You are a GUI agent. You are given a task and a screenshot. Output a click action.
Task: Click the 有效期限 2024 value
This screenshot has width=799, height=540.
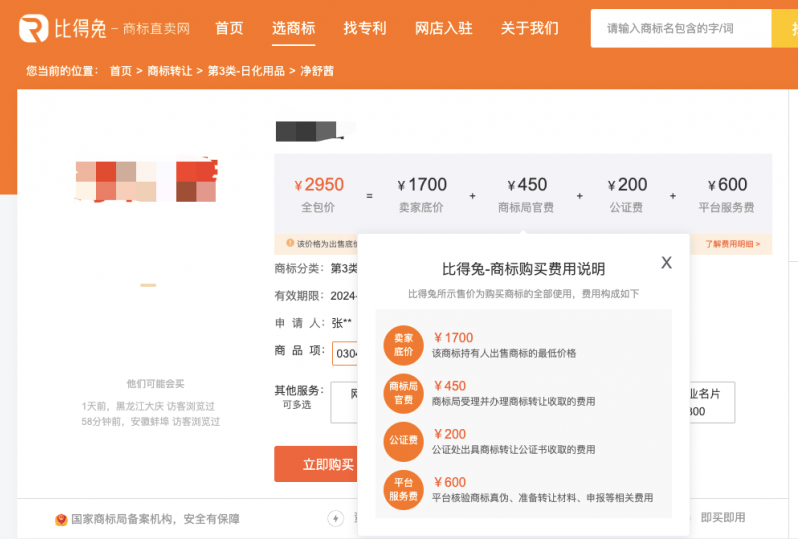coord(344,296)
